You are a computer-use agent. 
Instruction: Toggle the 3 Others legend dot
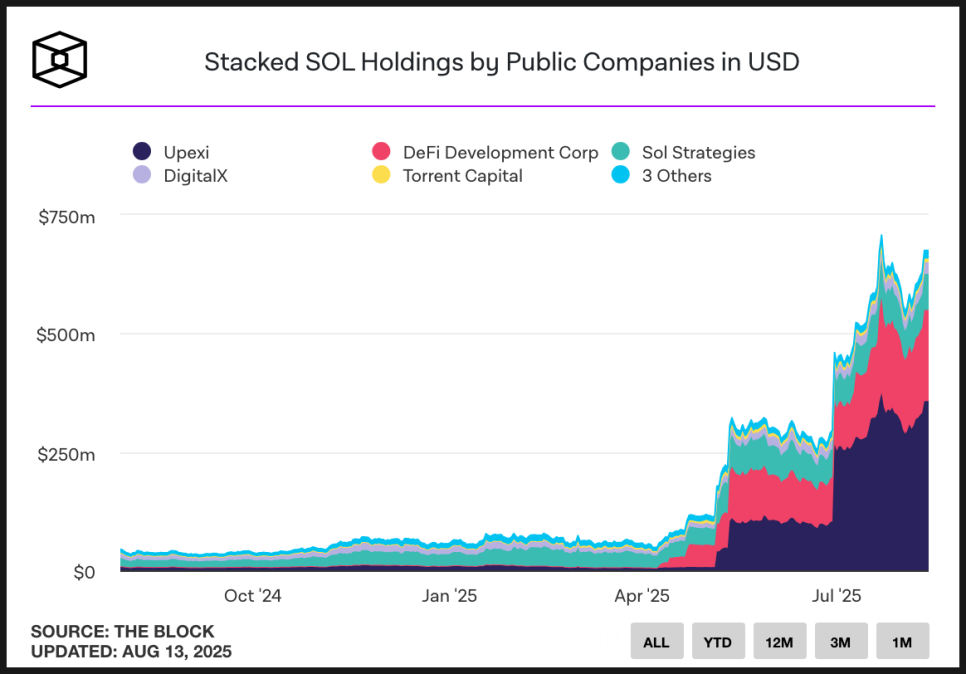620,175
